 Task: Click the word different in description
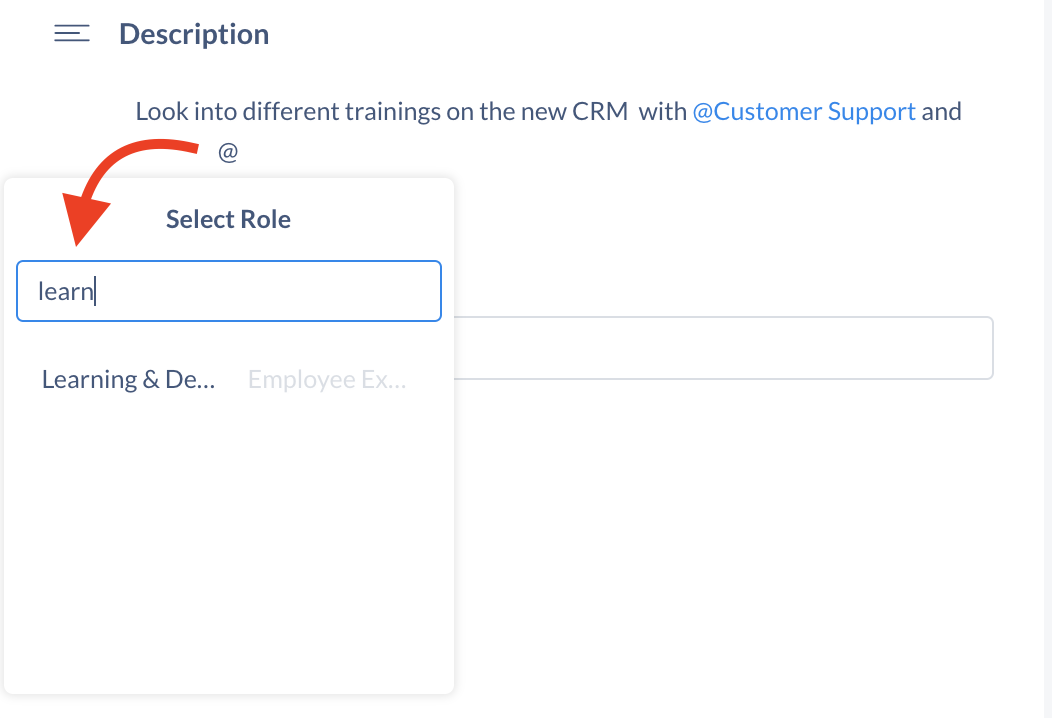(291, 111)
